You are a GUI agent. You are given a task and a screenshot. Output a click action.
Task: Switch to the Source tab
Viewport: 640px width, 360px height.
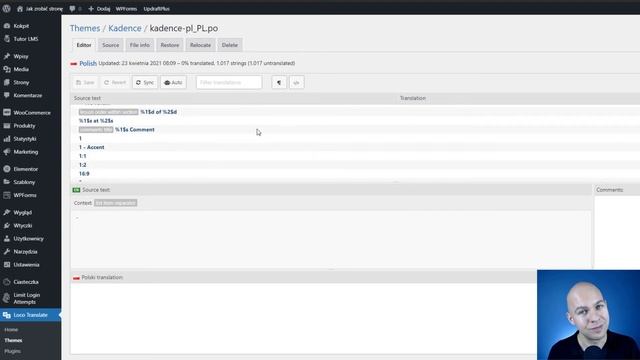click(x=111, y=45)
